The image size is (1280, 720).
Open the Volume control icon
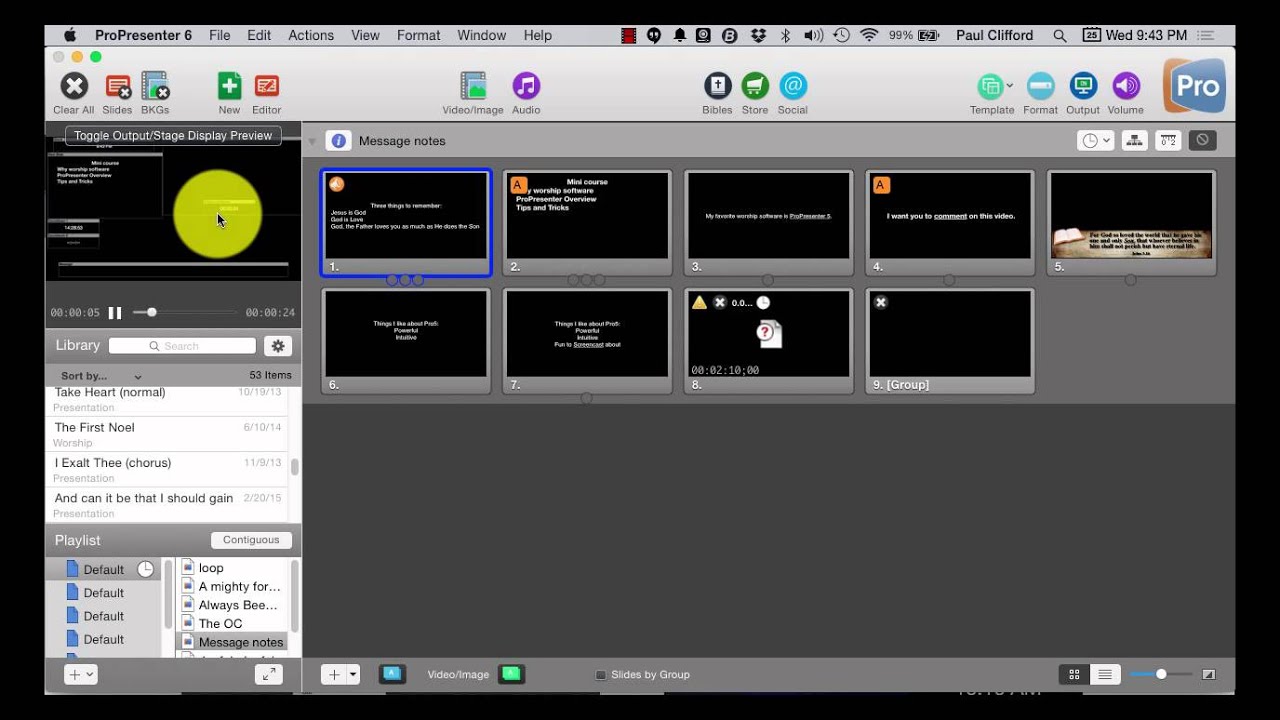pos(1126,86)
